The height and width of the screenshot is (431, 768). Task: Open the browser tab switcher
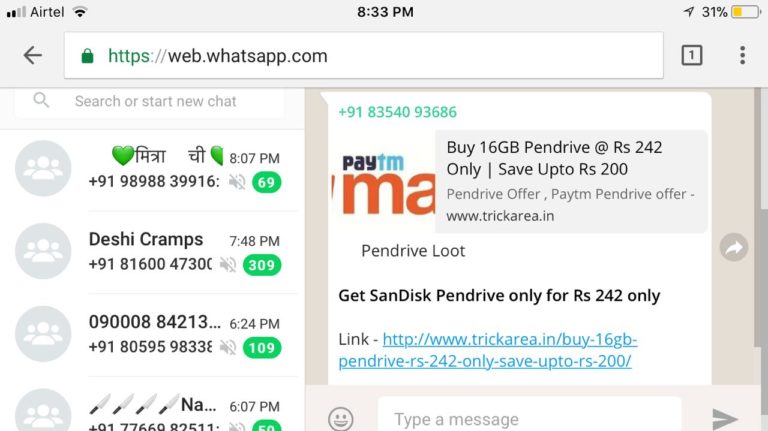coord(692,55)
